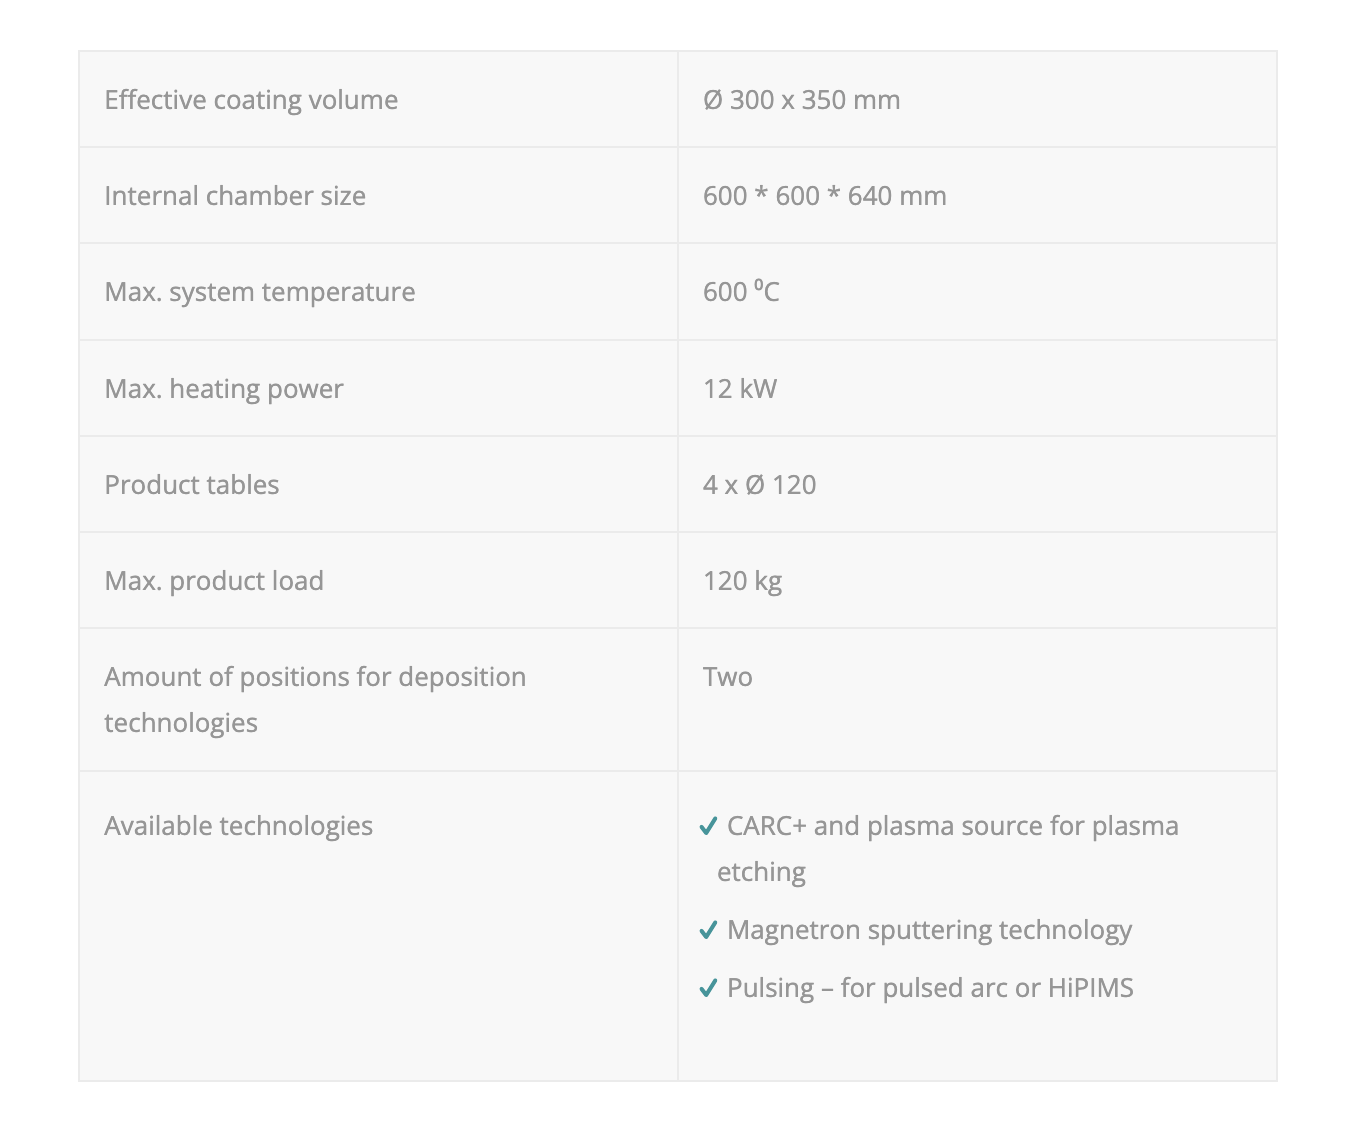Select the "Product tables" row label
Image resolution: width=1352 pixels, height=1146 pixels.
click(192, 485)
